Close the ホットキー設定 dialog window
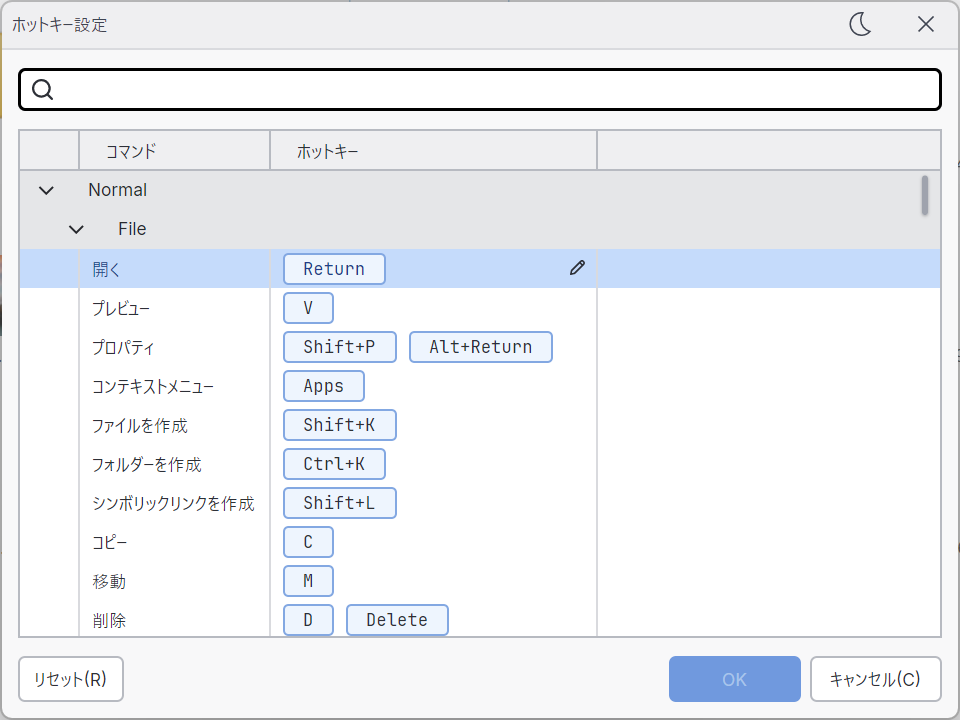This screenshot has width=960, height=720. 925,25
